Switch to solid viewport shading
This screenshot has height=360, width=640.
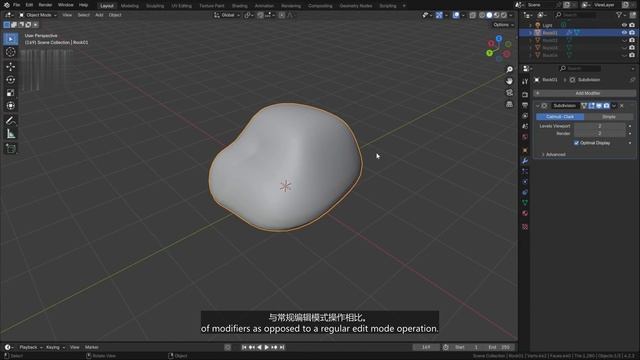(x=489, y=15)
